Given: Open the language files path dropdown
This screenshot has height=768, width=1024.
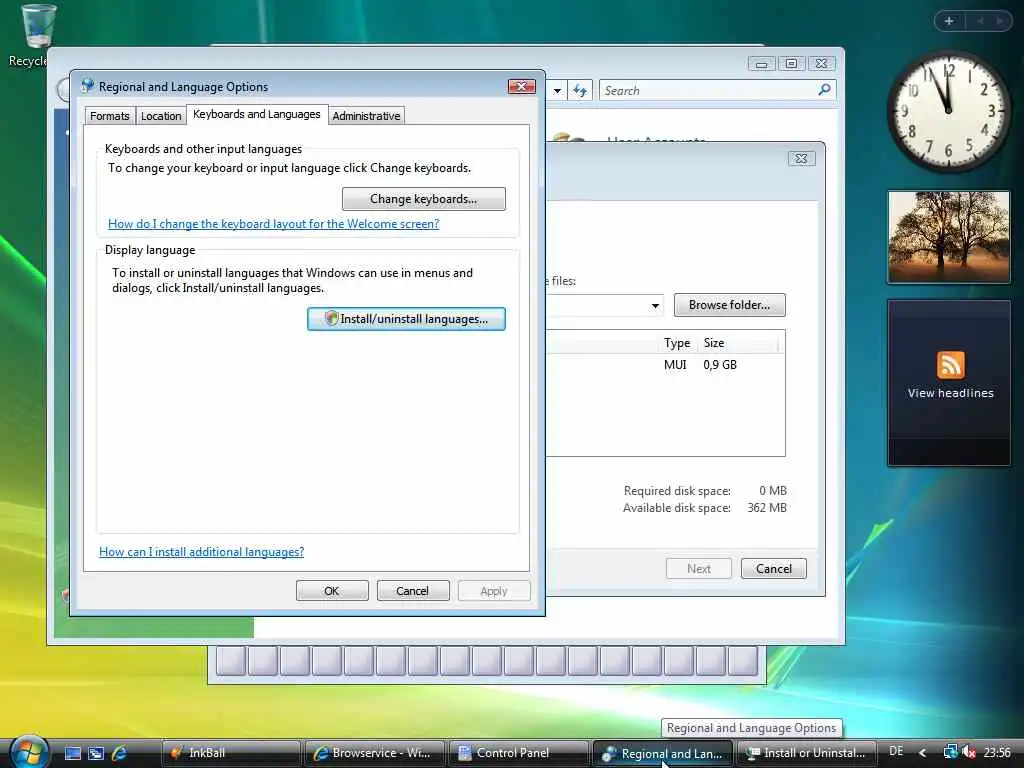Looking at the screenshot, I should 655,306.
